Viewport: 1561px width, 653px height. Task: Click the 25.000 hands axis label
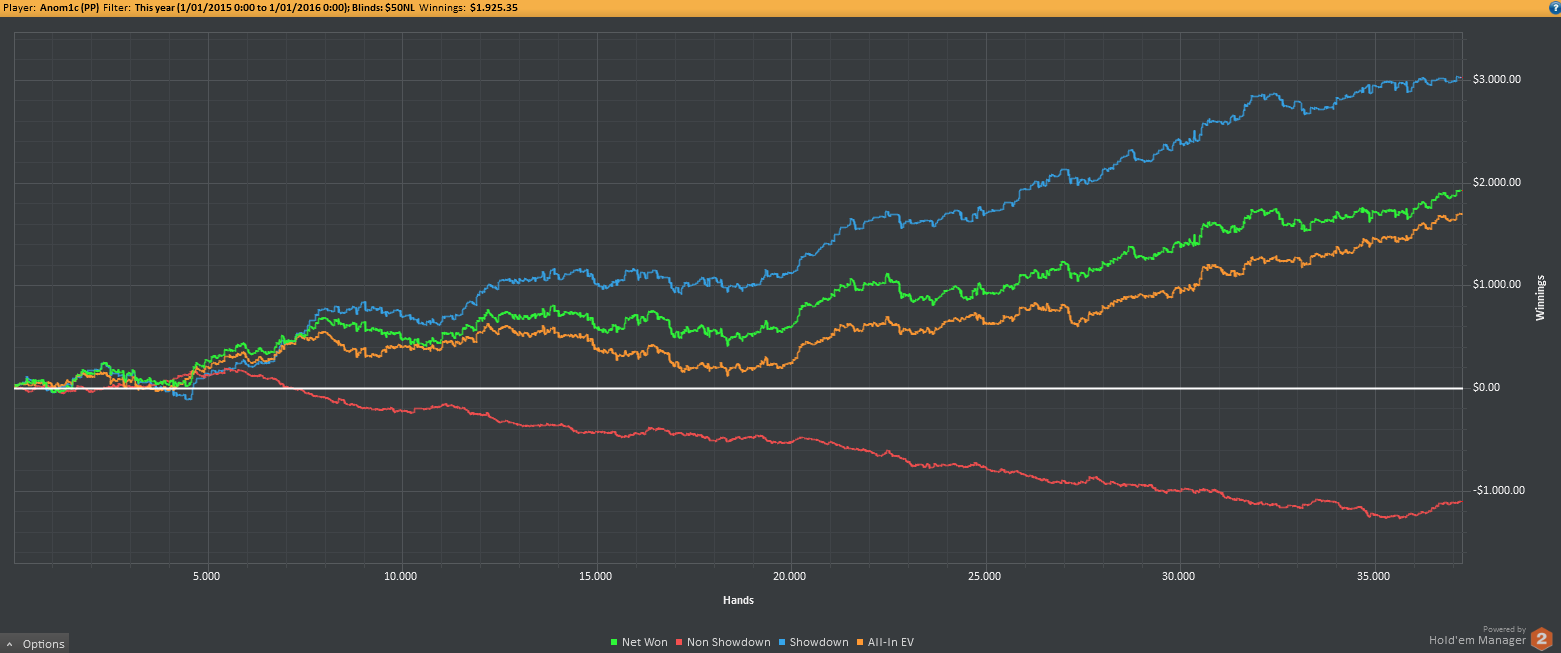click(985, 577)
